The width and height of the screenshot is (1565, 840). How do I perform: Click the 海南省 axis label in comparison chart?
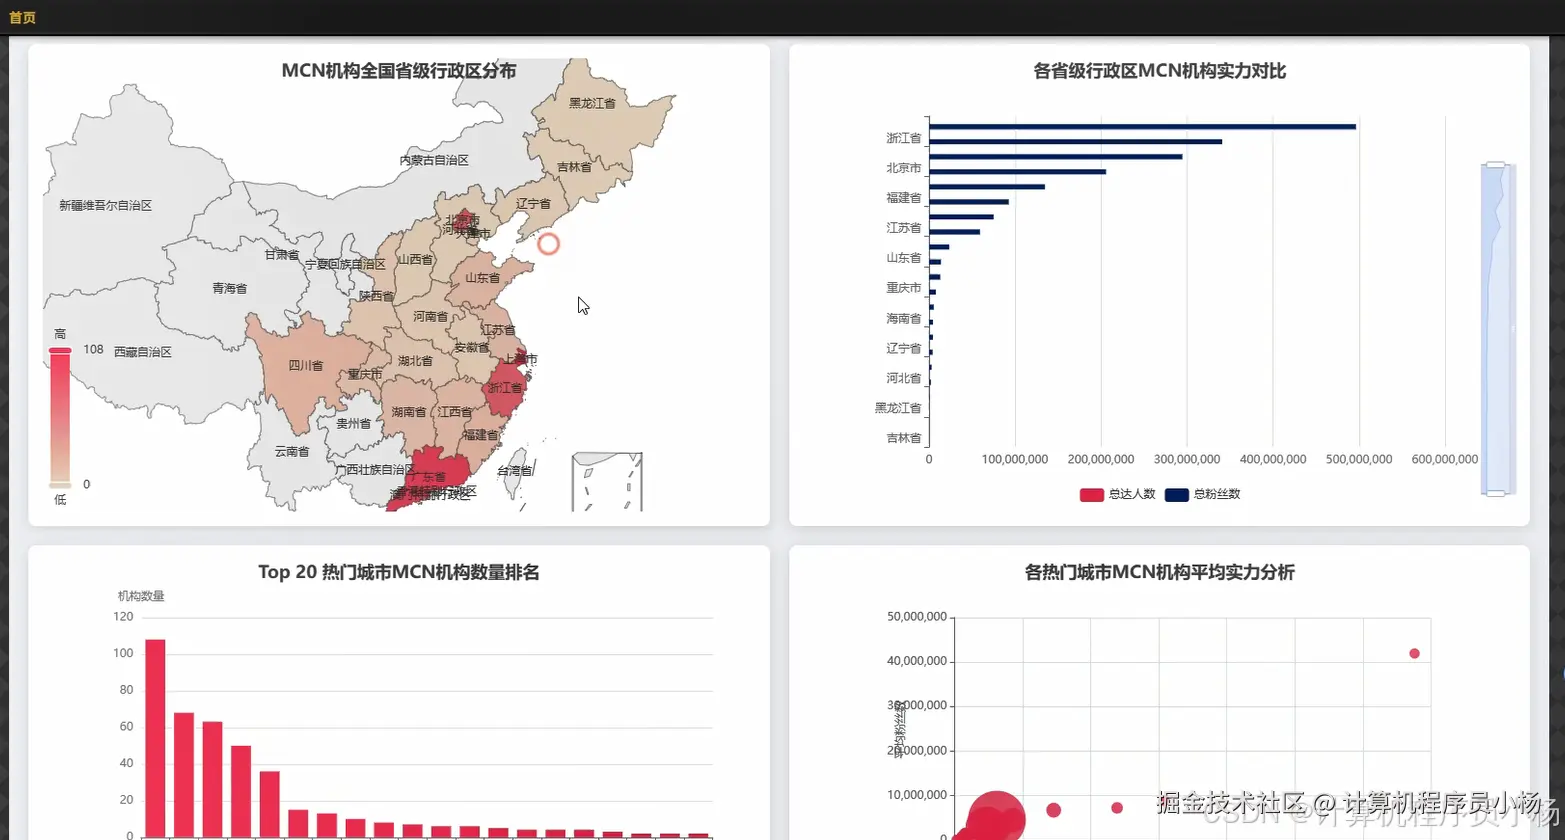click(x=904, y=318)
